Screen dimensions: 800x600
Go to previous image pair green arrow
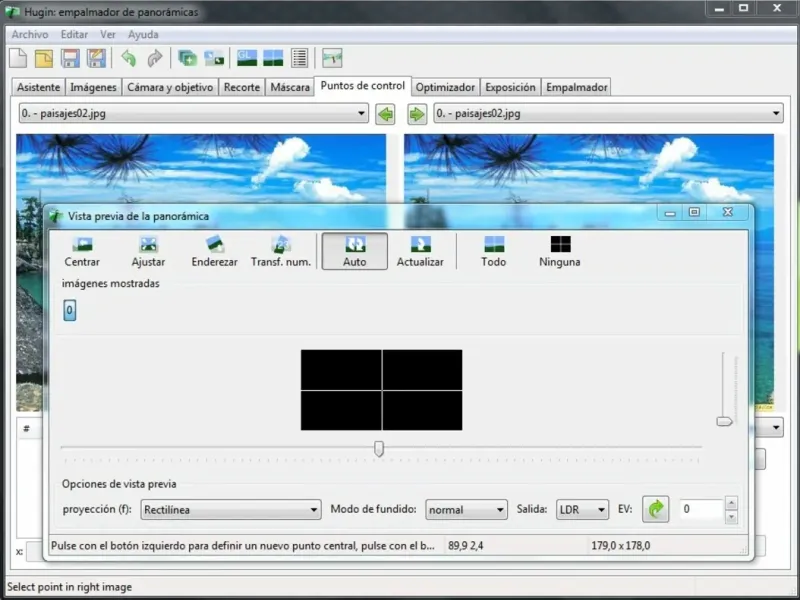click(x=386, y=114)
